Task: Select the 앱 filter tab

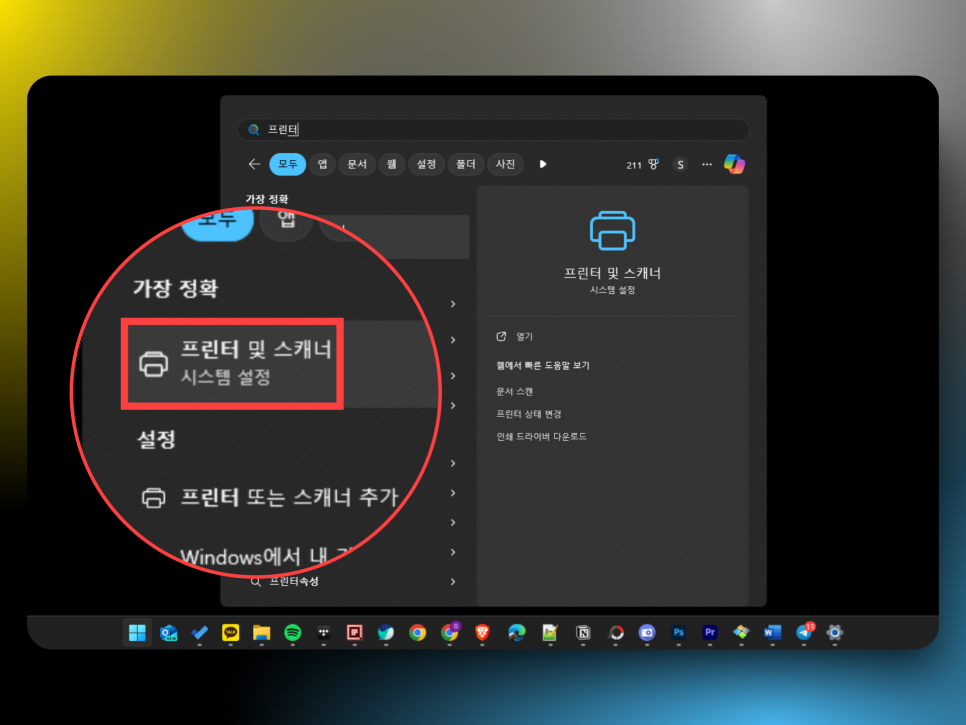Action: (322, 164)
